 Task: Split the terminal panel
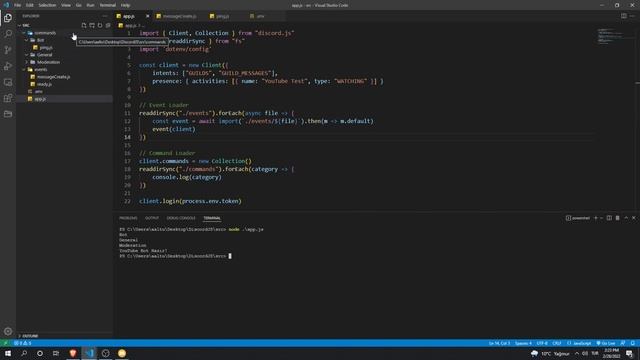click(609, 218)
